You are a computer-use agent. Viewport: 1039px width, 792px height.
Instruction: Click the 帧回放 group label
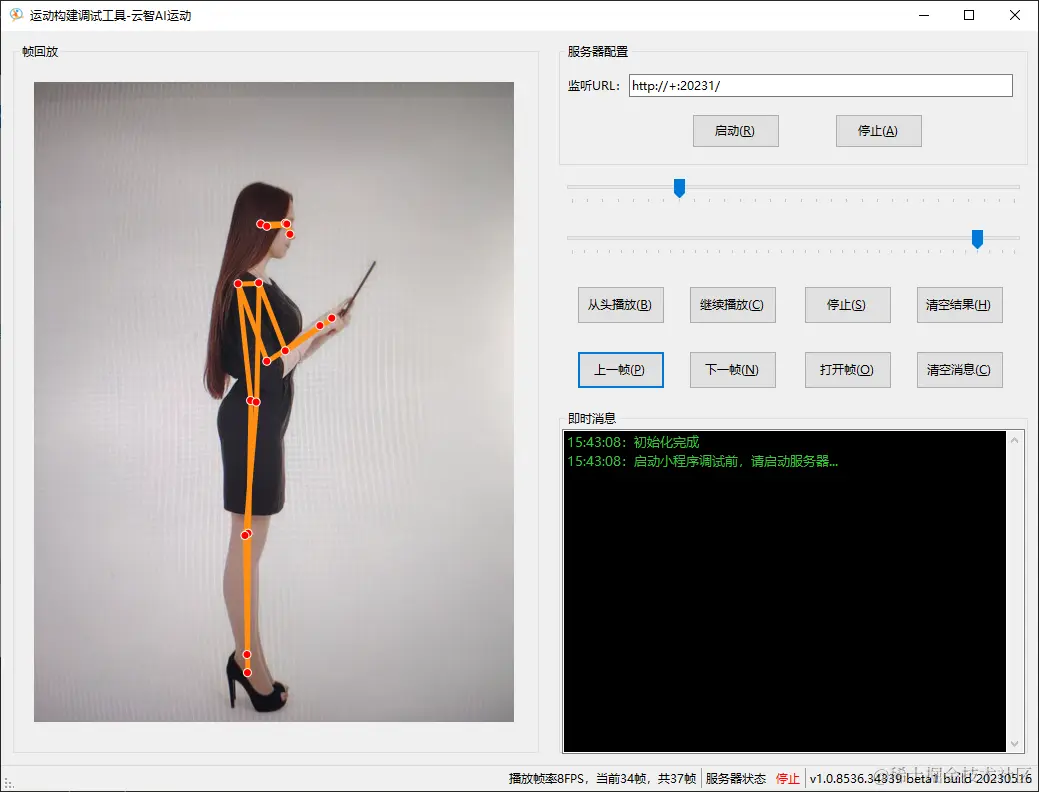coord(40,52)
